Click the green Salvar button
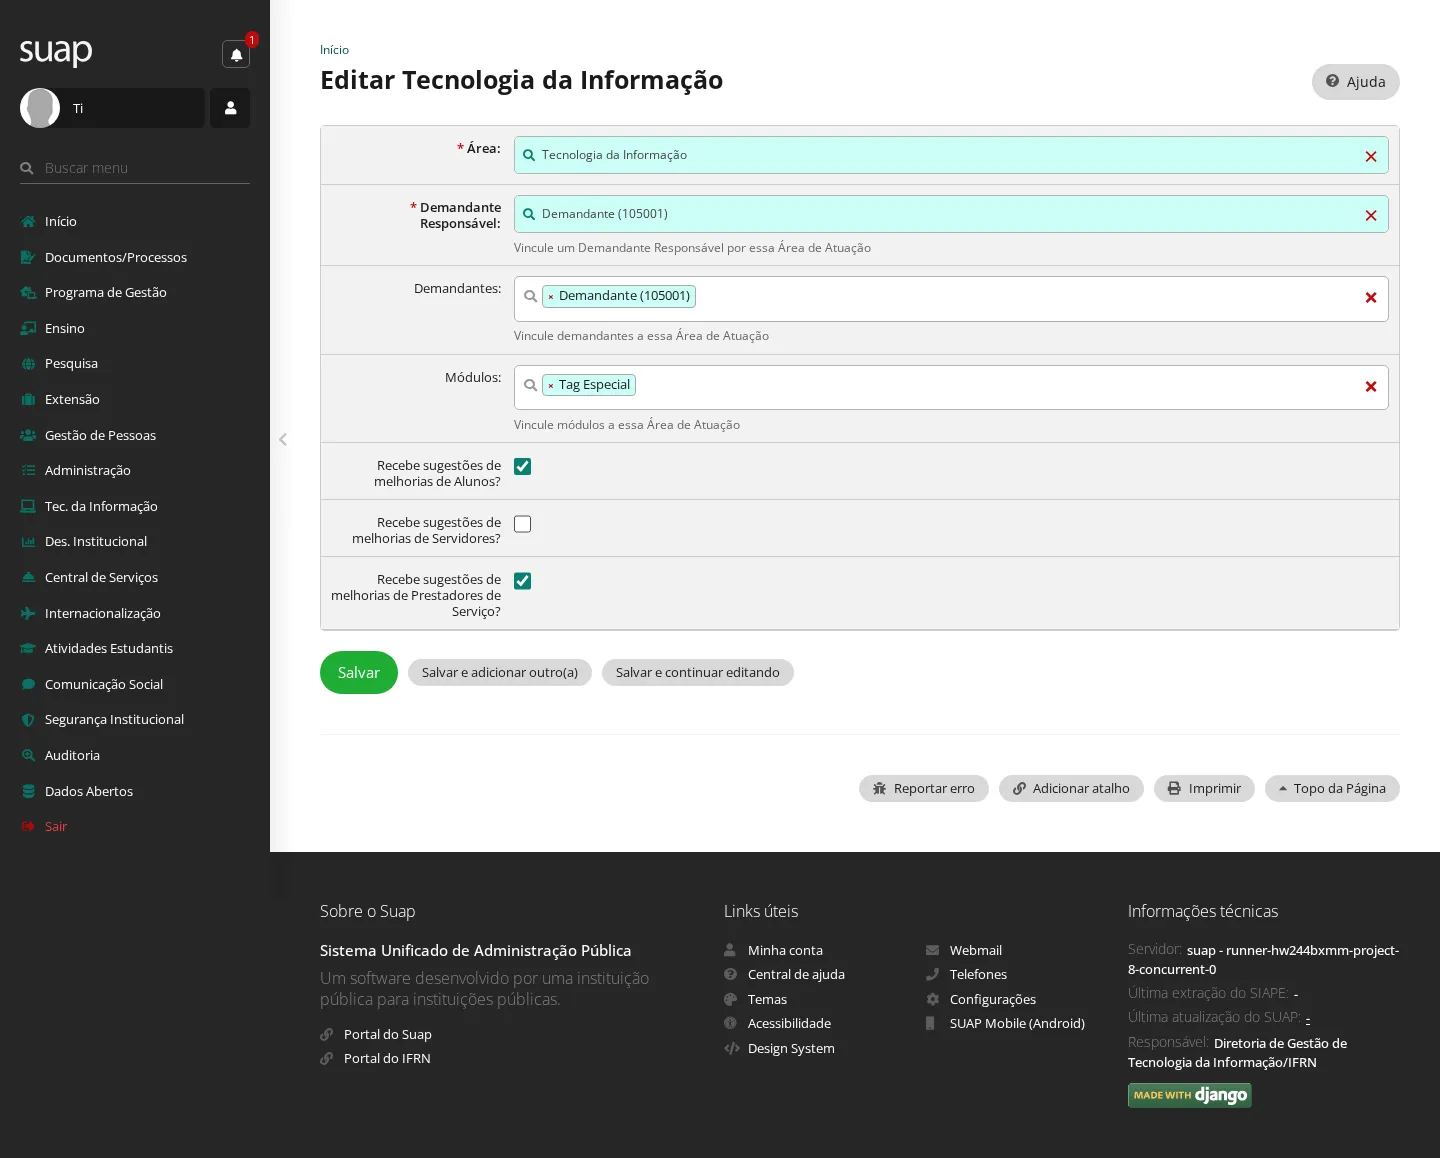The height and width of the screenshot is (1158, 1440). [x=359, y=673]
